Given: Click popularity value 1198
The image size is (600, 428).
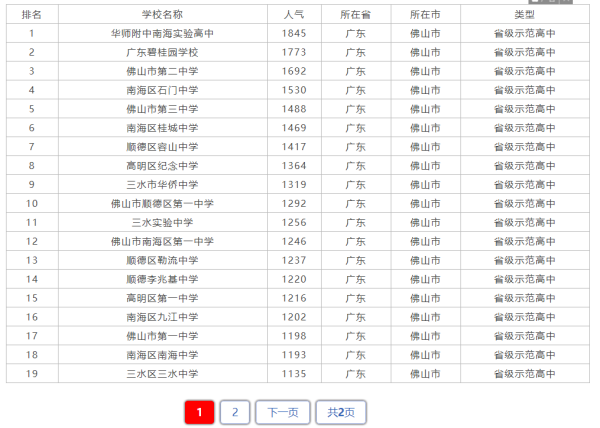Looking at the screenshot, I should tap(294, 336).
